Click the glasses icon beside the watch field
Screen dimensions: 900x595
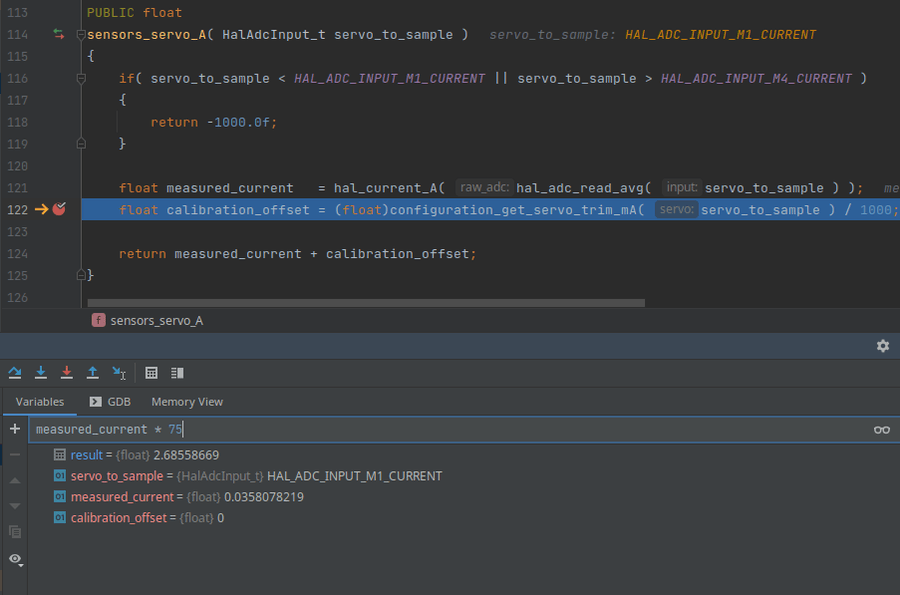[x=881, y=430]
